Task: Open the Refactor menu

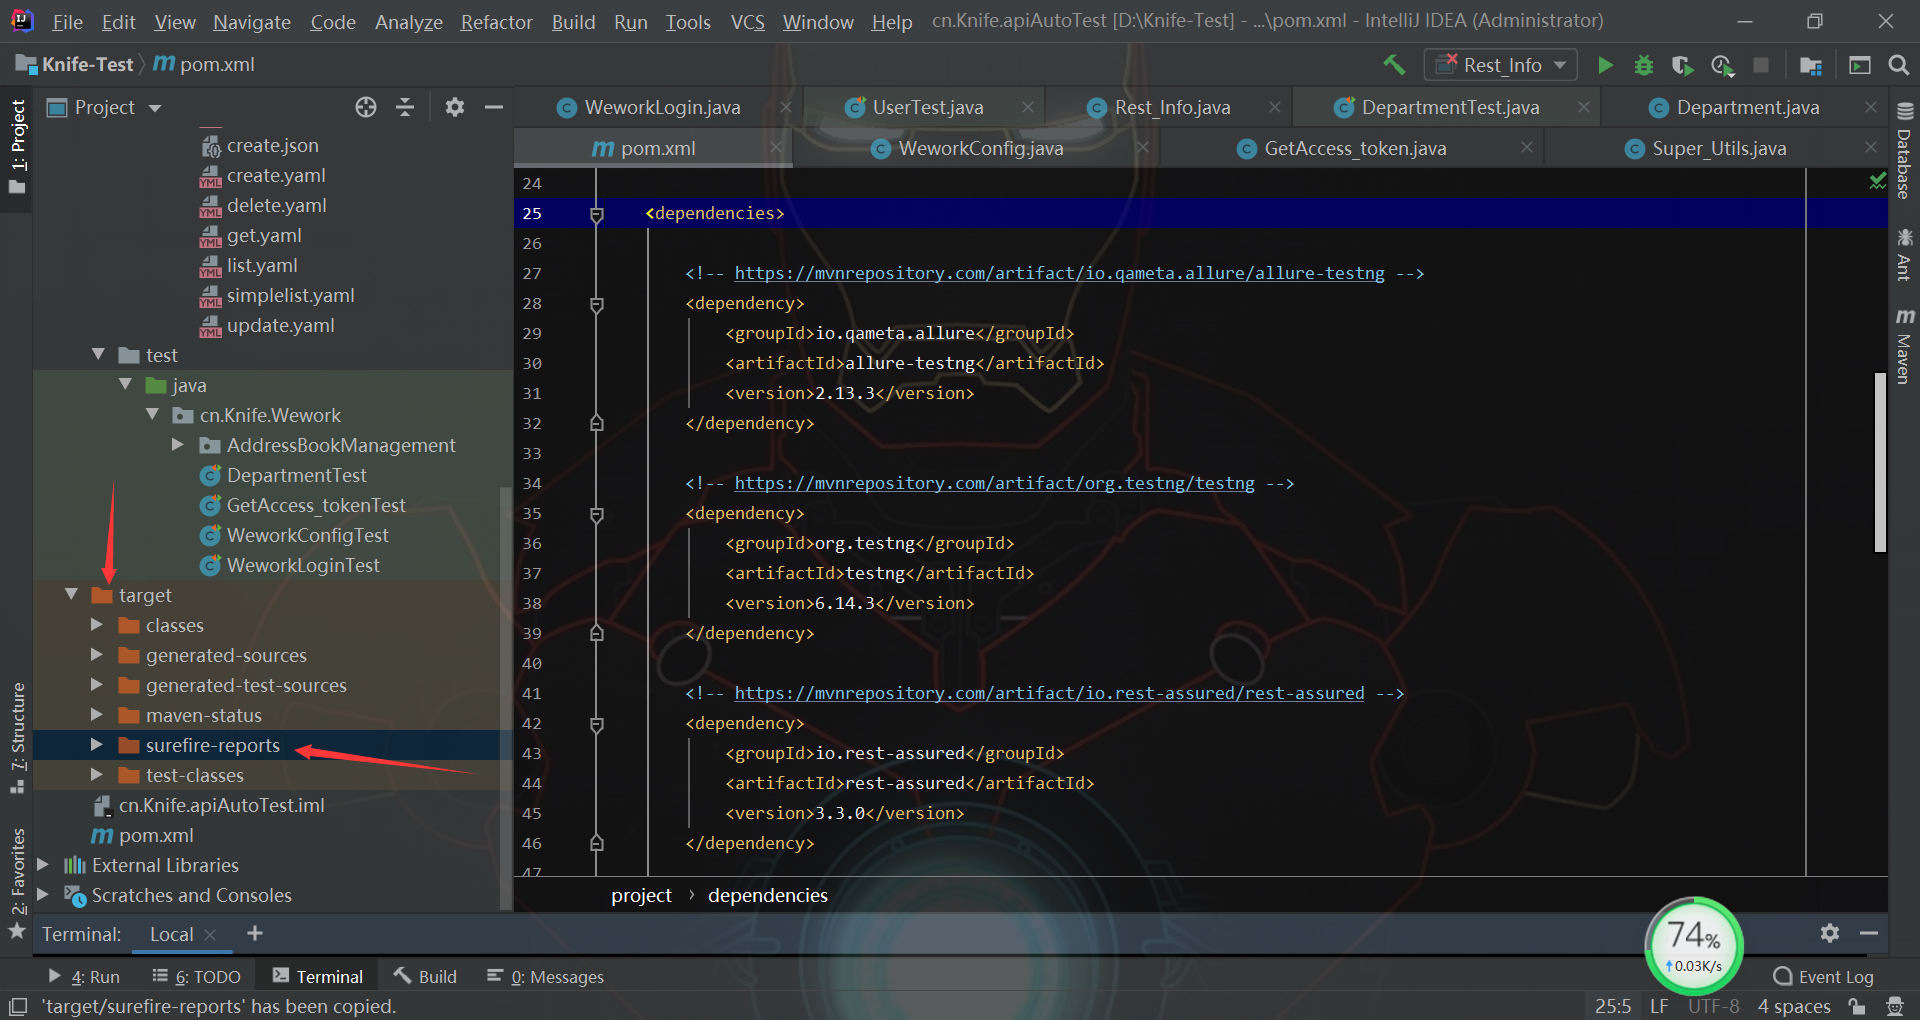Action: click(496, 22)
